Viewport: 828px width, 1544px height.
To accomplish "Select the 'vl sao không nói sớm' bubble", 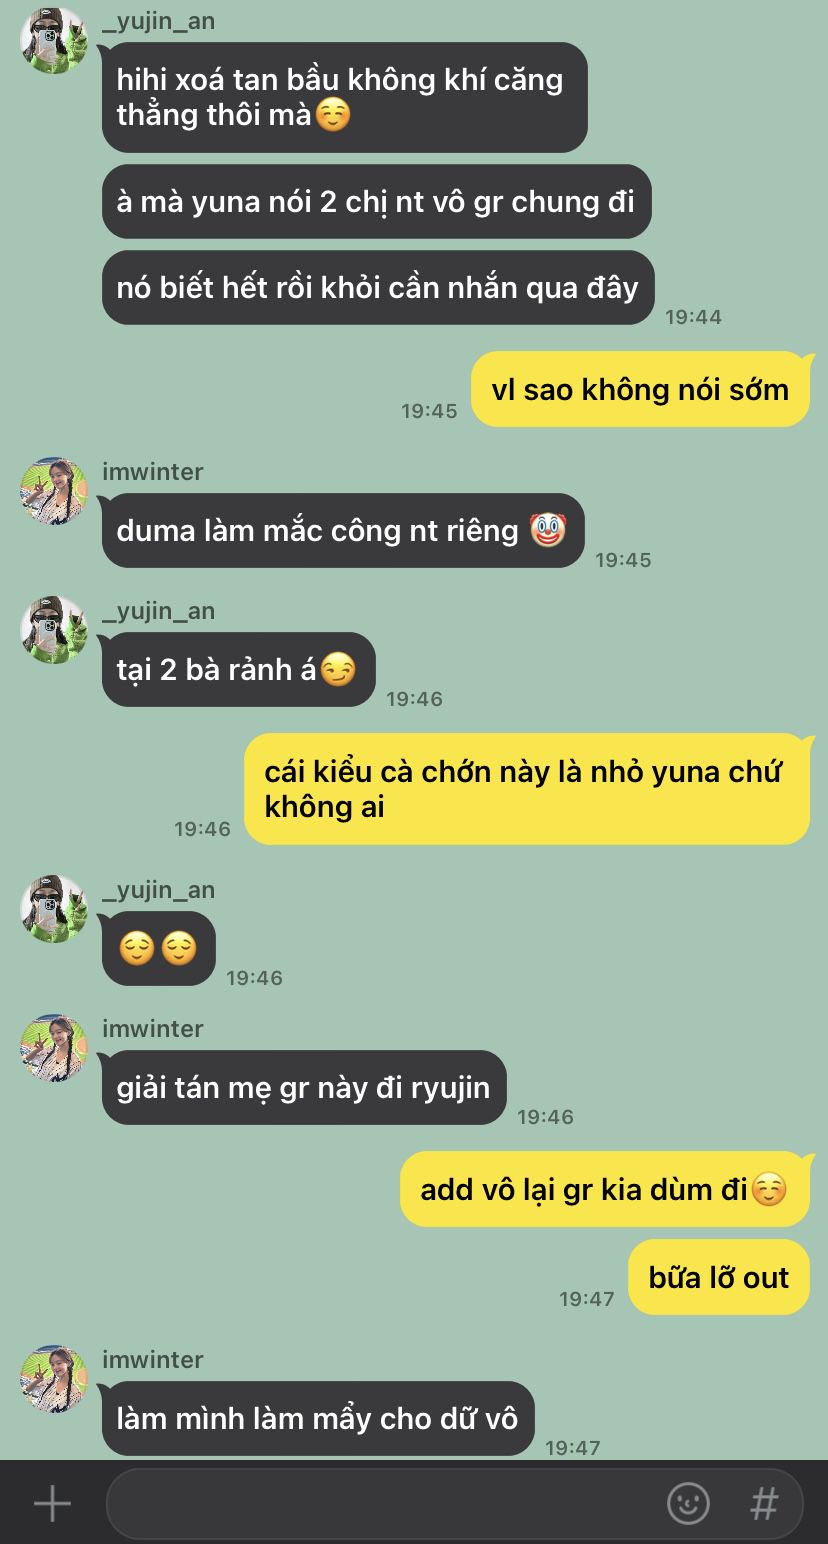I will (640, 389).
